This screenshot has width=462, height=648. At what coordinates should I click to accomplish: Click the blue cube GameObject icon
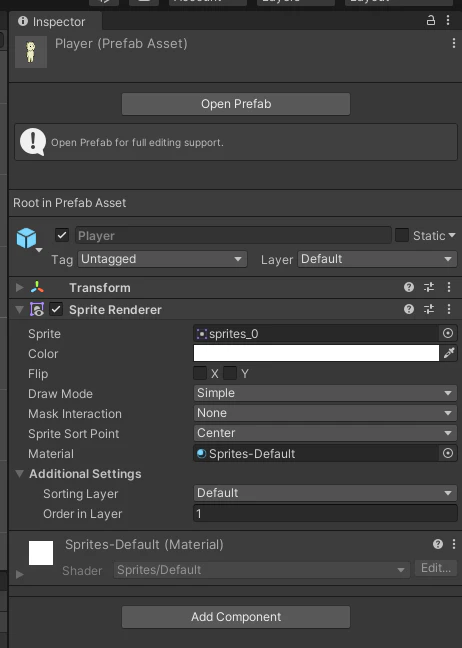[x=26, y=238]
